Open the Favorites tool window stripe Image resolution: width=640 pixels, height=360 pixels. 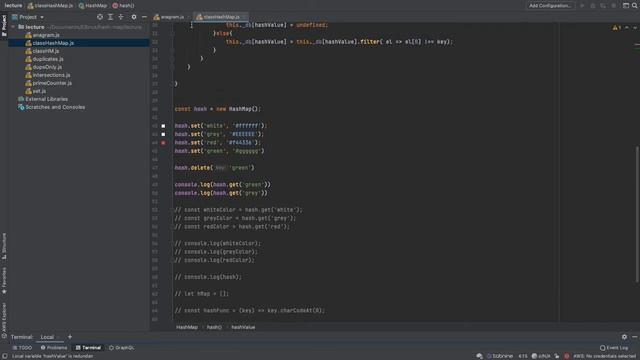point(4,281)
